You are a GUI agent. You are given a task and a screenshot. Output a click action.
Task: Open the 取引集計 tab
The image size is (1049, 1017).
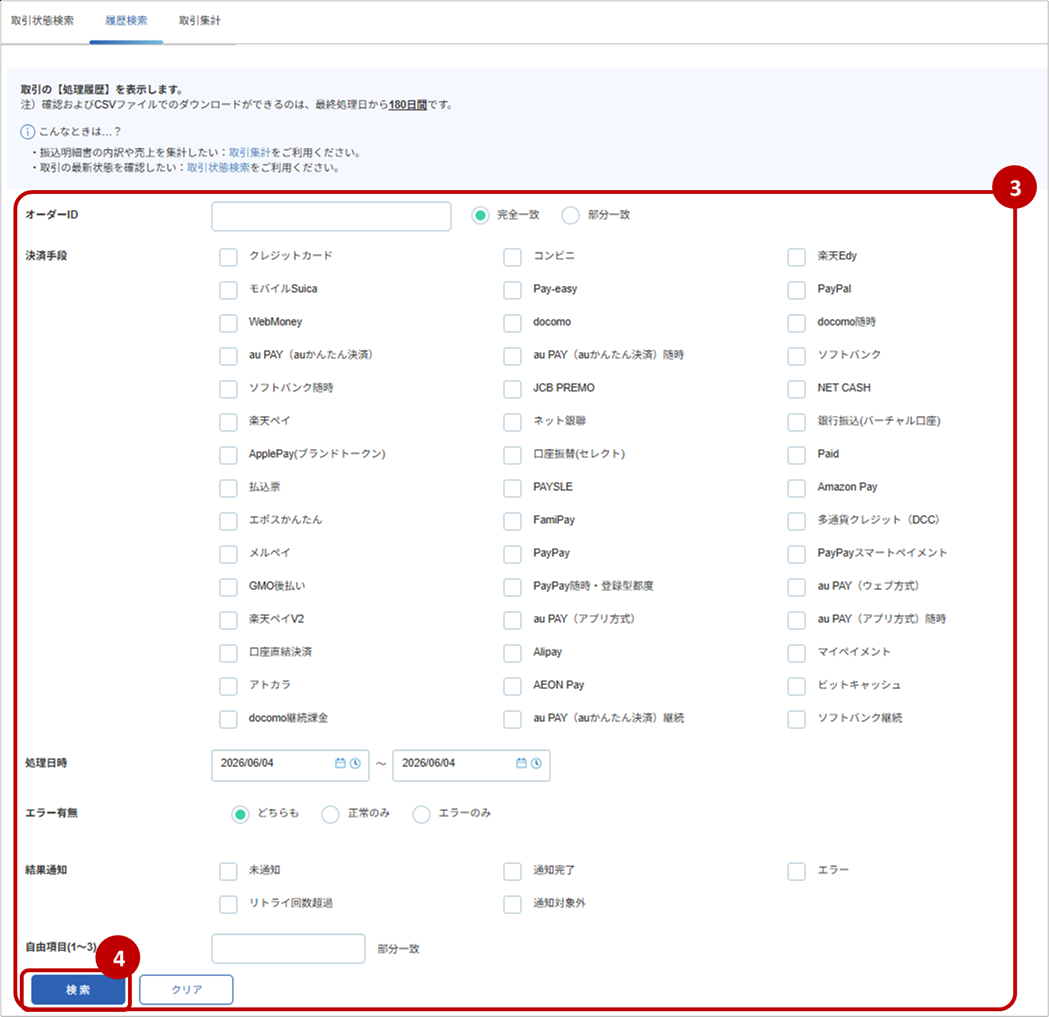[x=199, y=21]
